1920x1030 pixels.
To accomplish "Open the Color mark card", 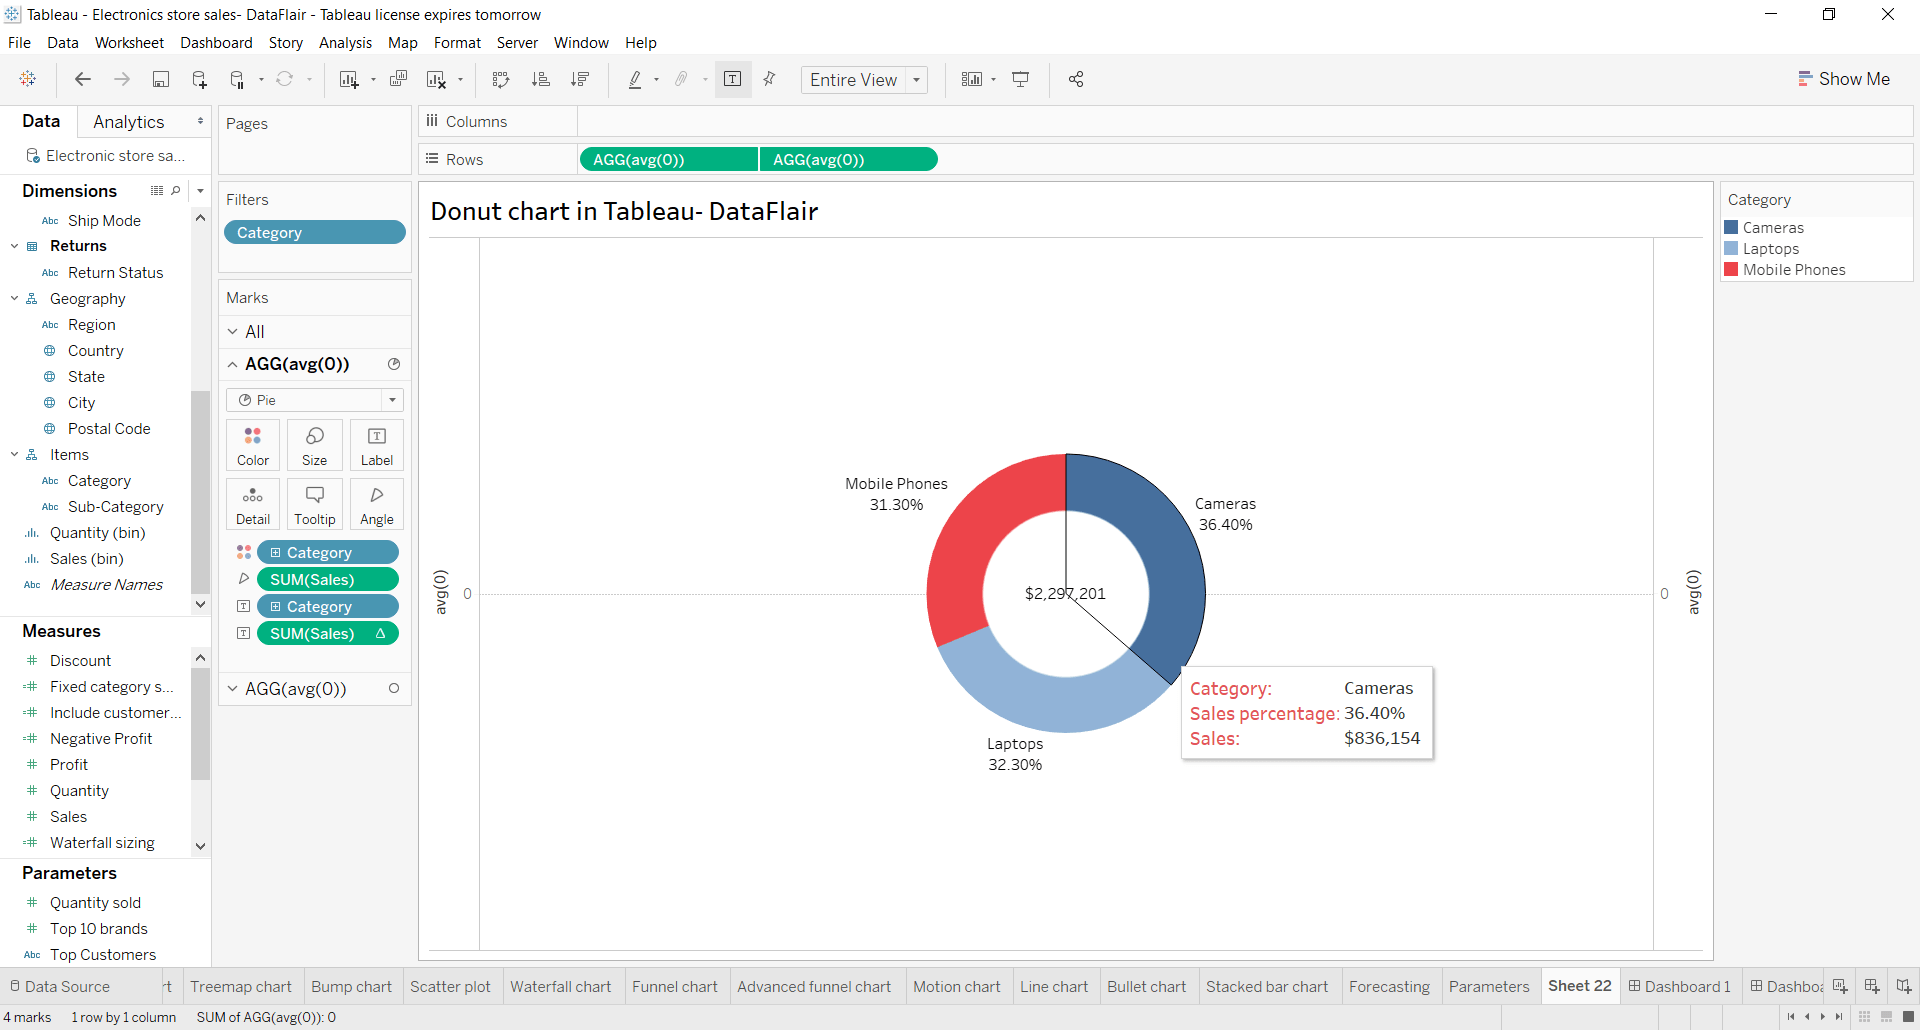I will tap(252, 444).
